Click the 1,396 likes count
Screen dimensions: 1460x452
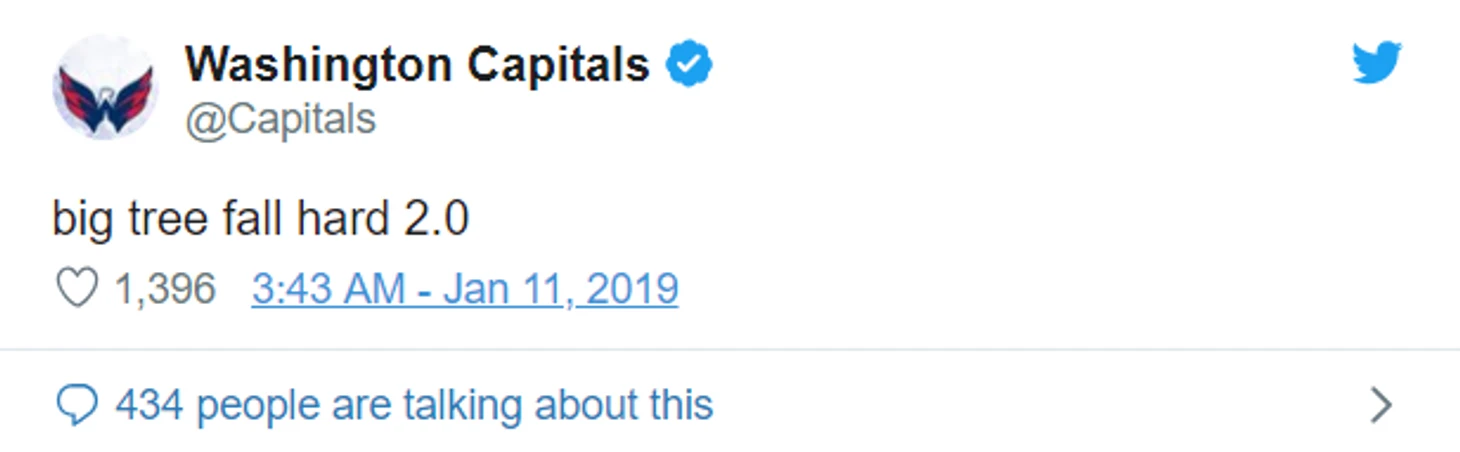click(165, 289)
